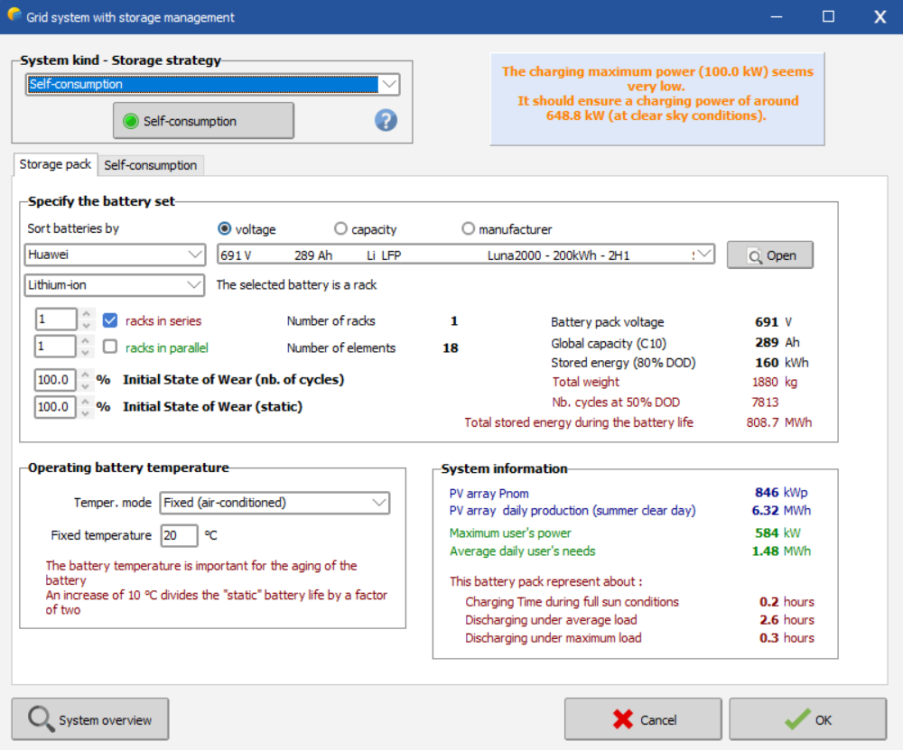This screenshot has width=903, height=750.
Task: Click the green-light Self-consumption button
Action: pos(203,121)
